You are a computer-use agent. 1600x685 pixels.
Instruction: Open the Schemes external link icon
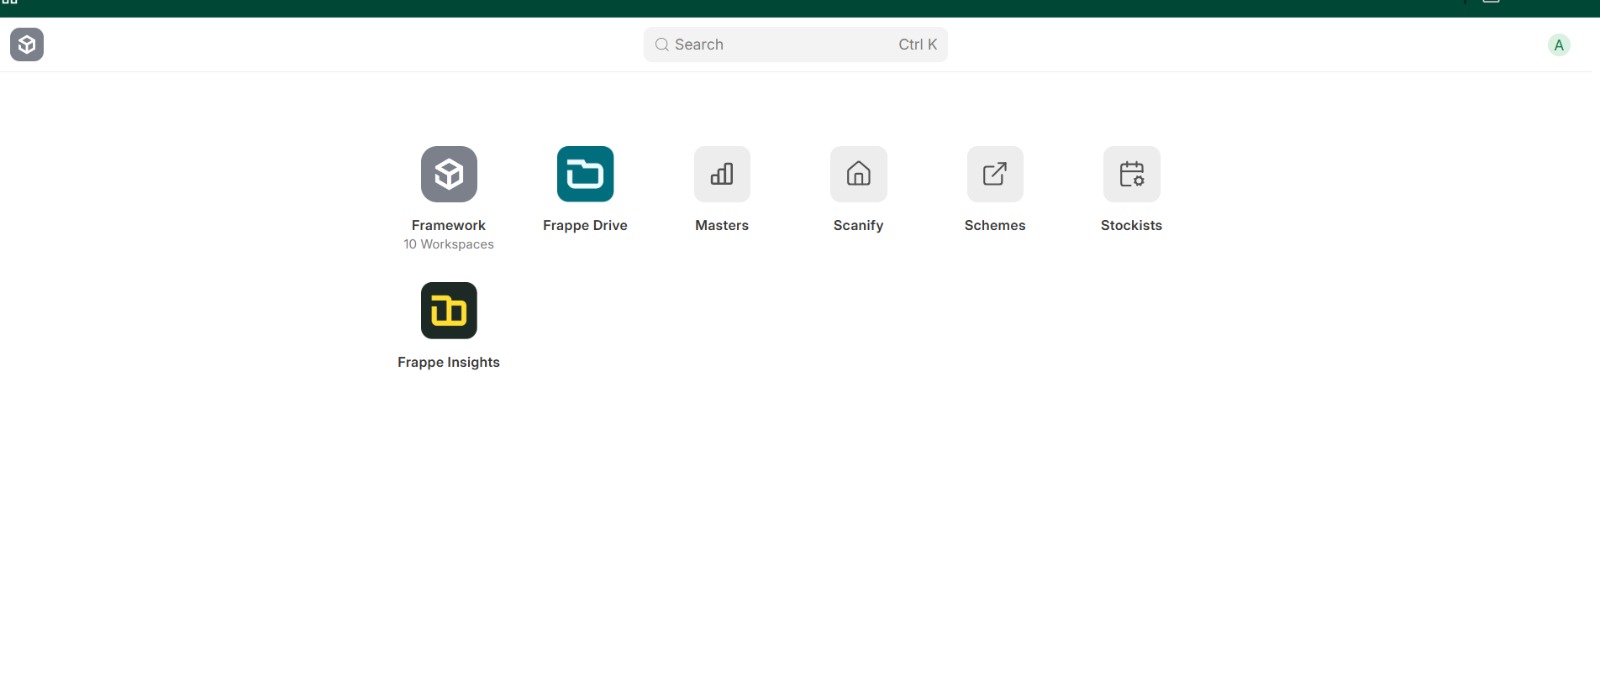pos(994,174)
